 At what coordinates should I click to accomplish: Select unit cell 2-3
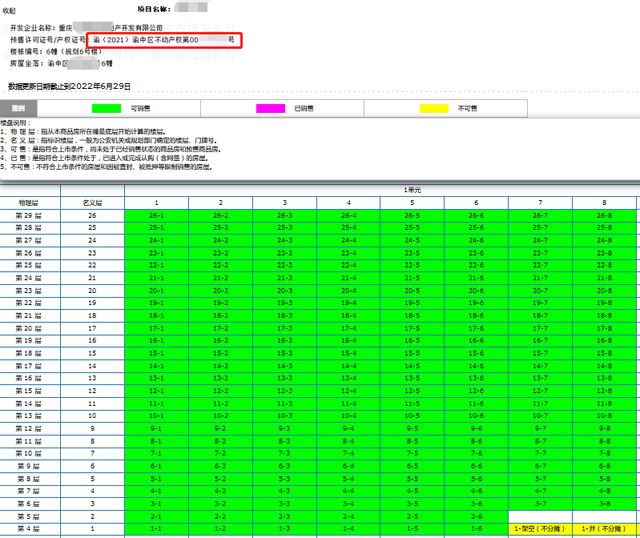pos(284,516)
